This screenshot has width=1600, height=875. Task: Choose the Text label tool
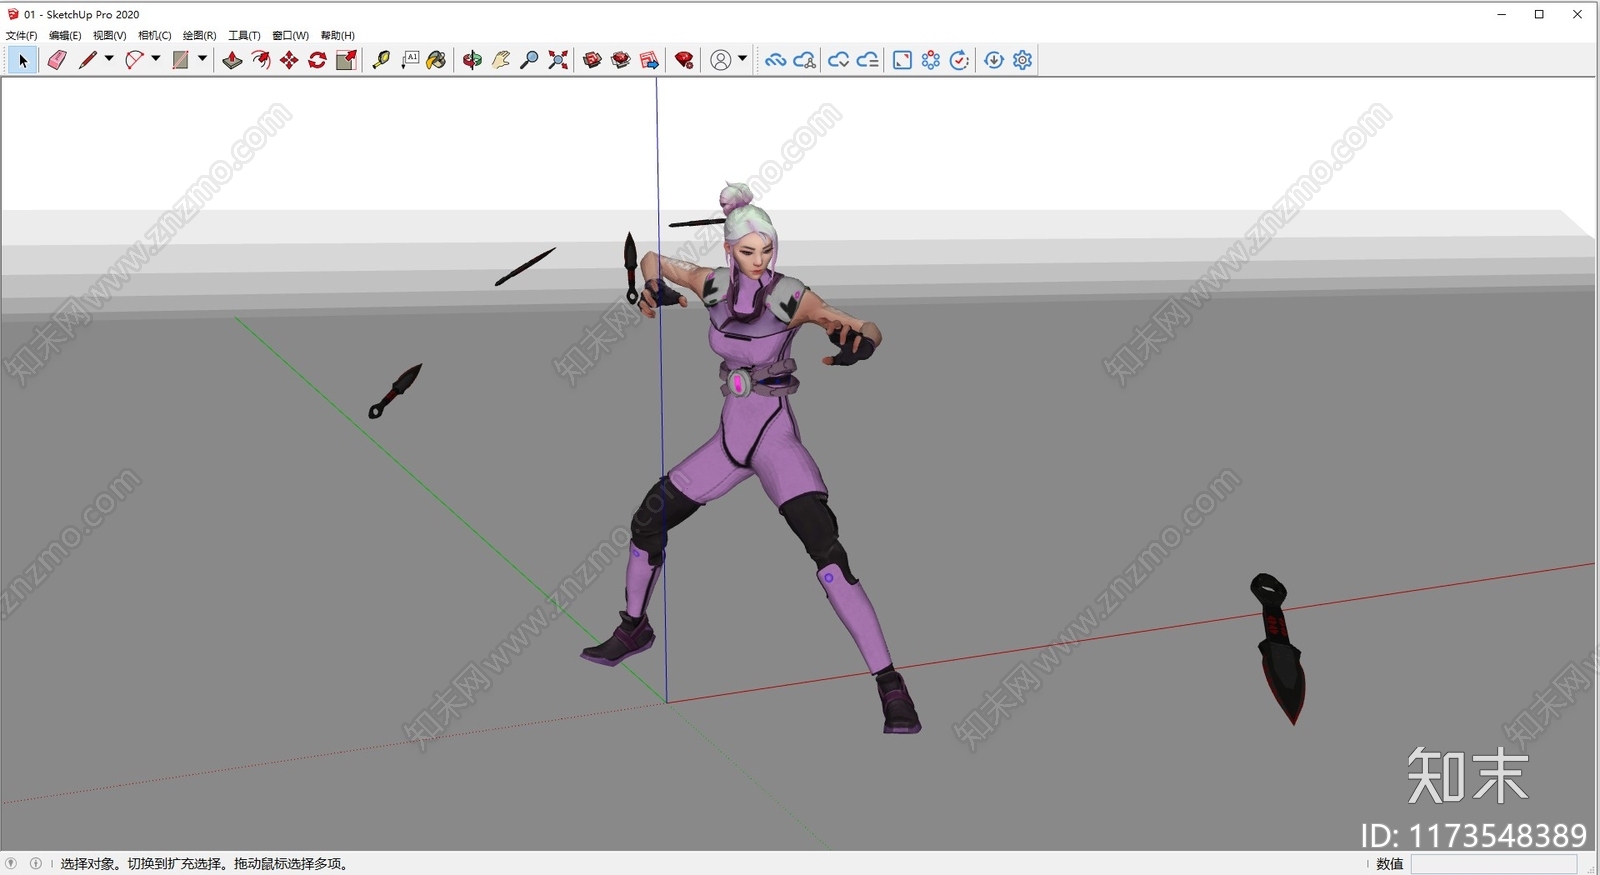(x=410, y=60)
